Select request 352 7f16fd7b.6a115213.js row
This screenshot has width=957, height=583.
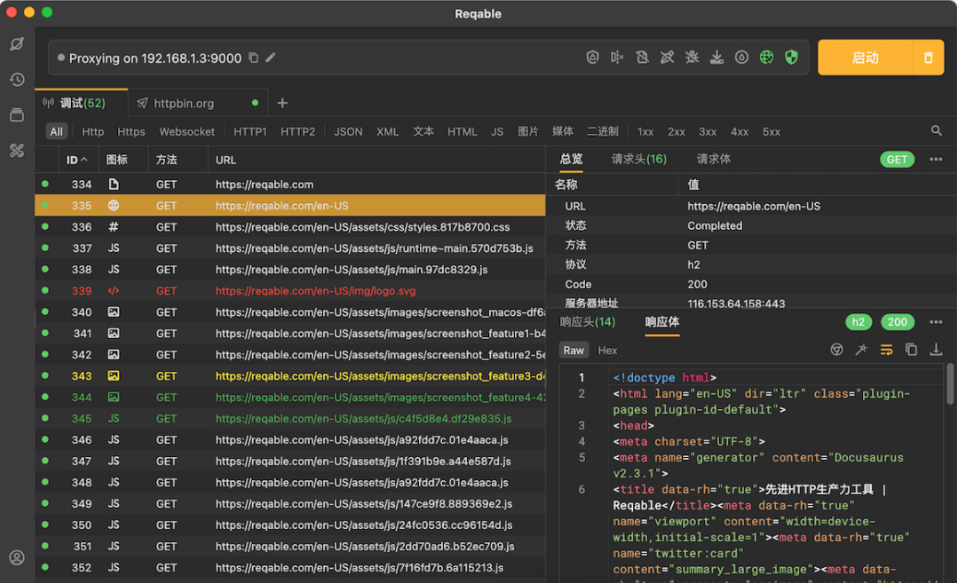(290, 568)
